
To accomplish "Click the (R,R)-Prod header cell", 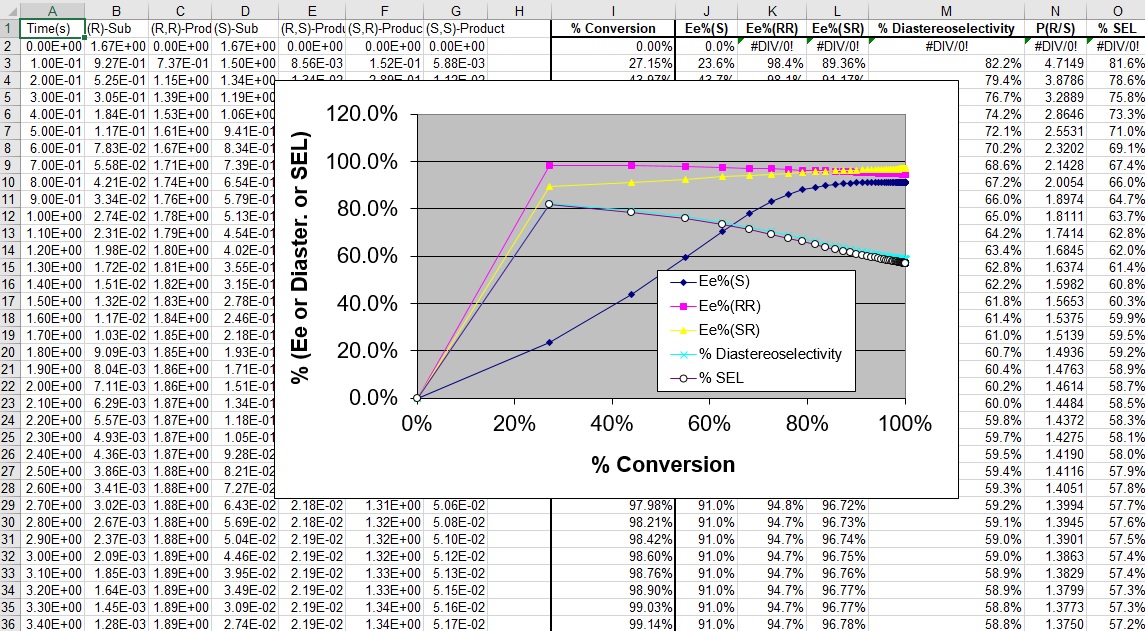I will tap(180, 28).
